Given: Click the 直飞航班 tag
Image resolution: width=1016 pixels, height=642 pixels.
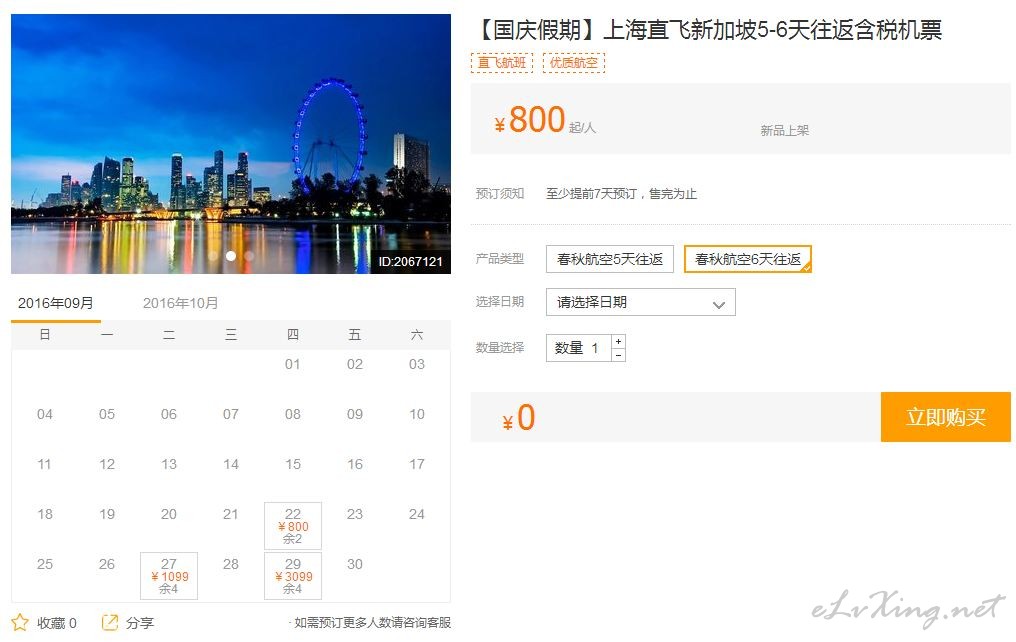Looking at the screenshot, I should coord(502,63).
